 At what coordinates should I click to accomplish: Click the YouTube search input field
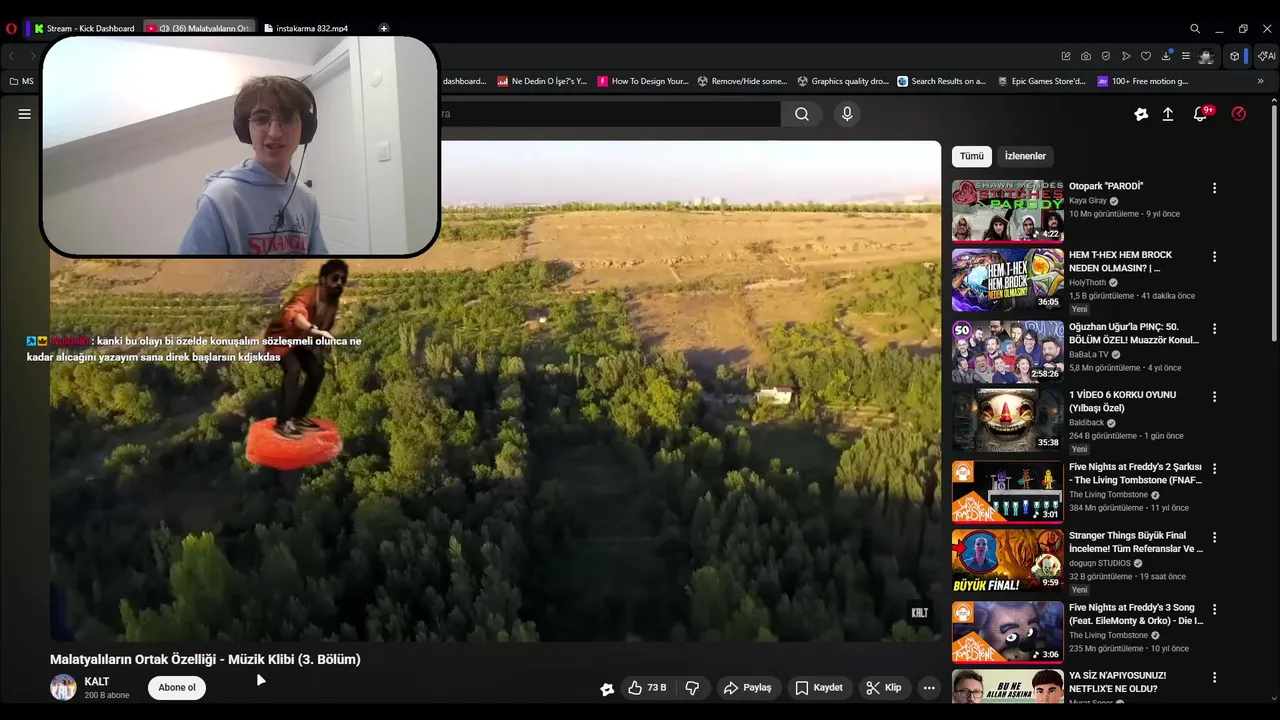610,114
